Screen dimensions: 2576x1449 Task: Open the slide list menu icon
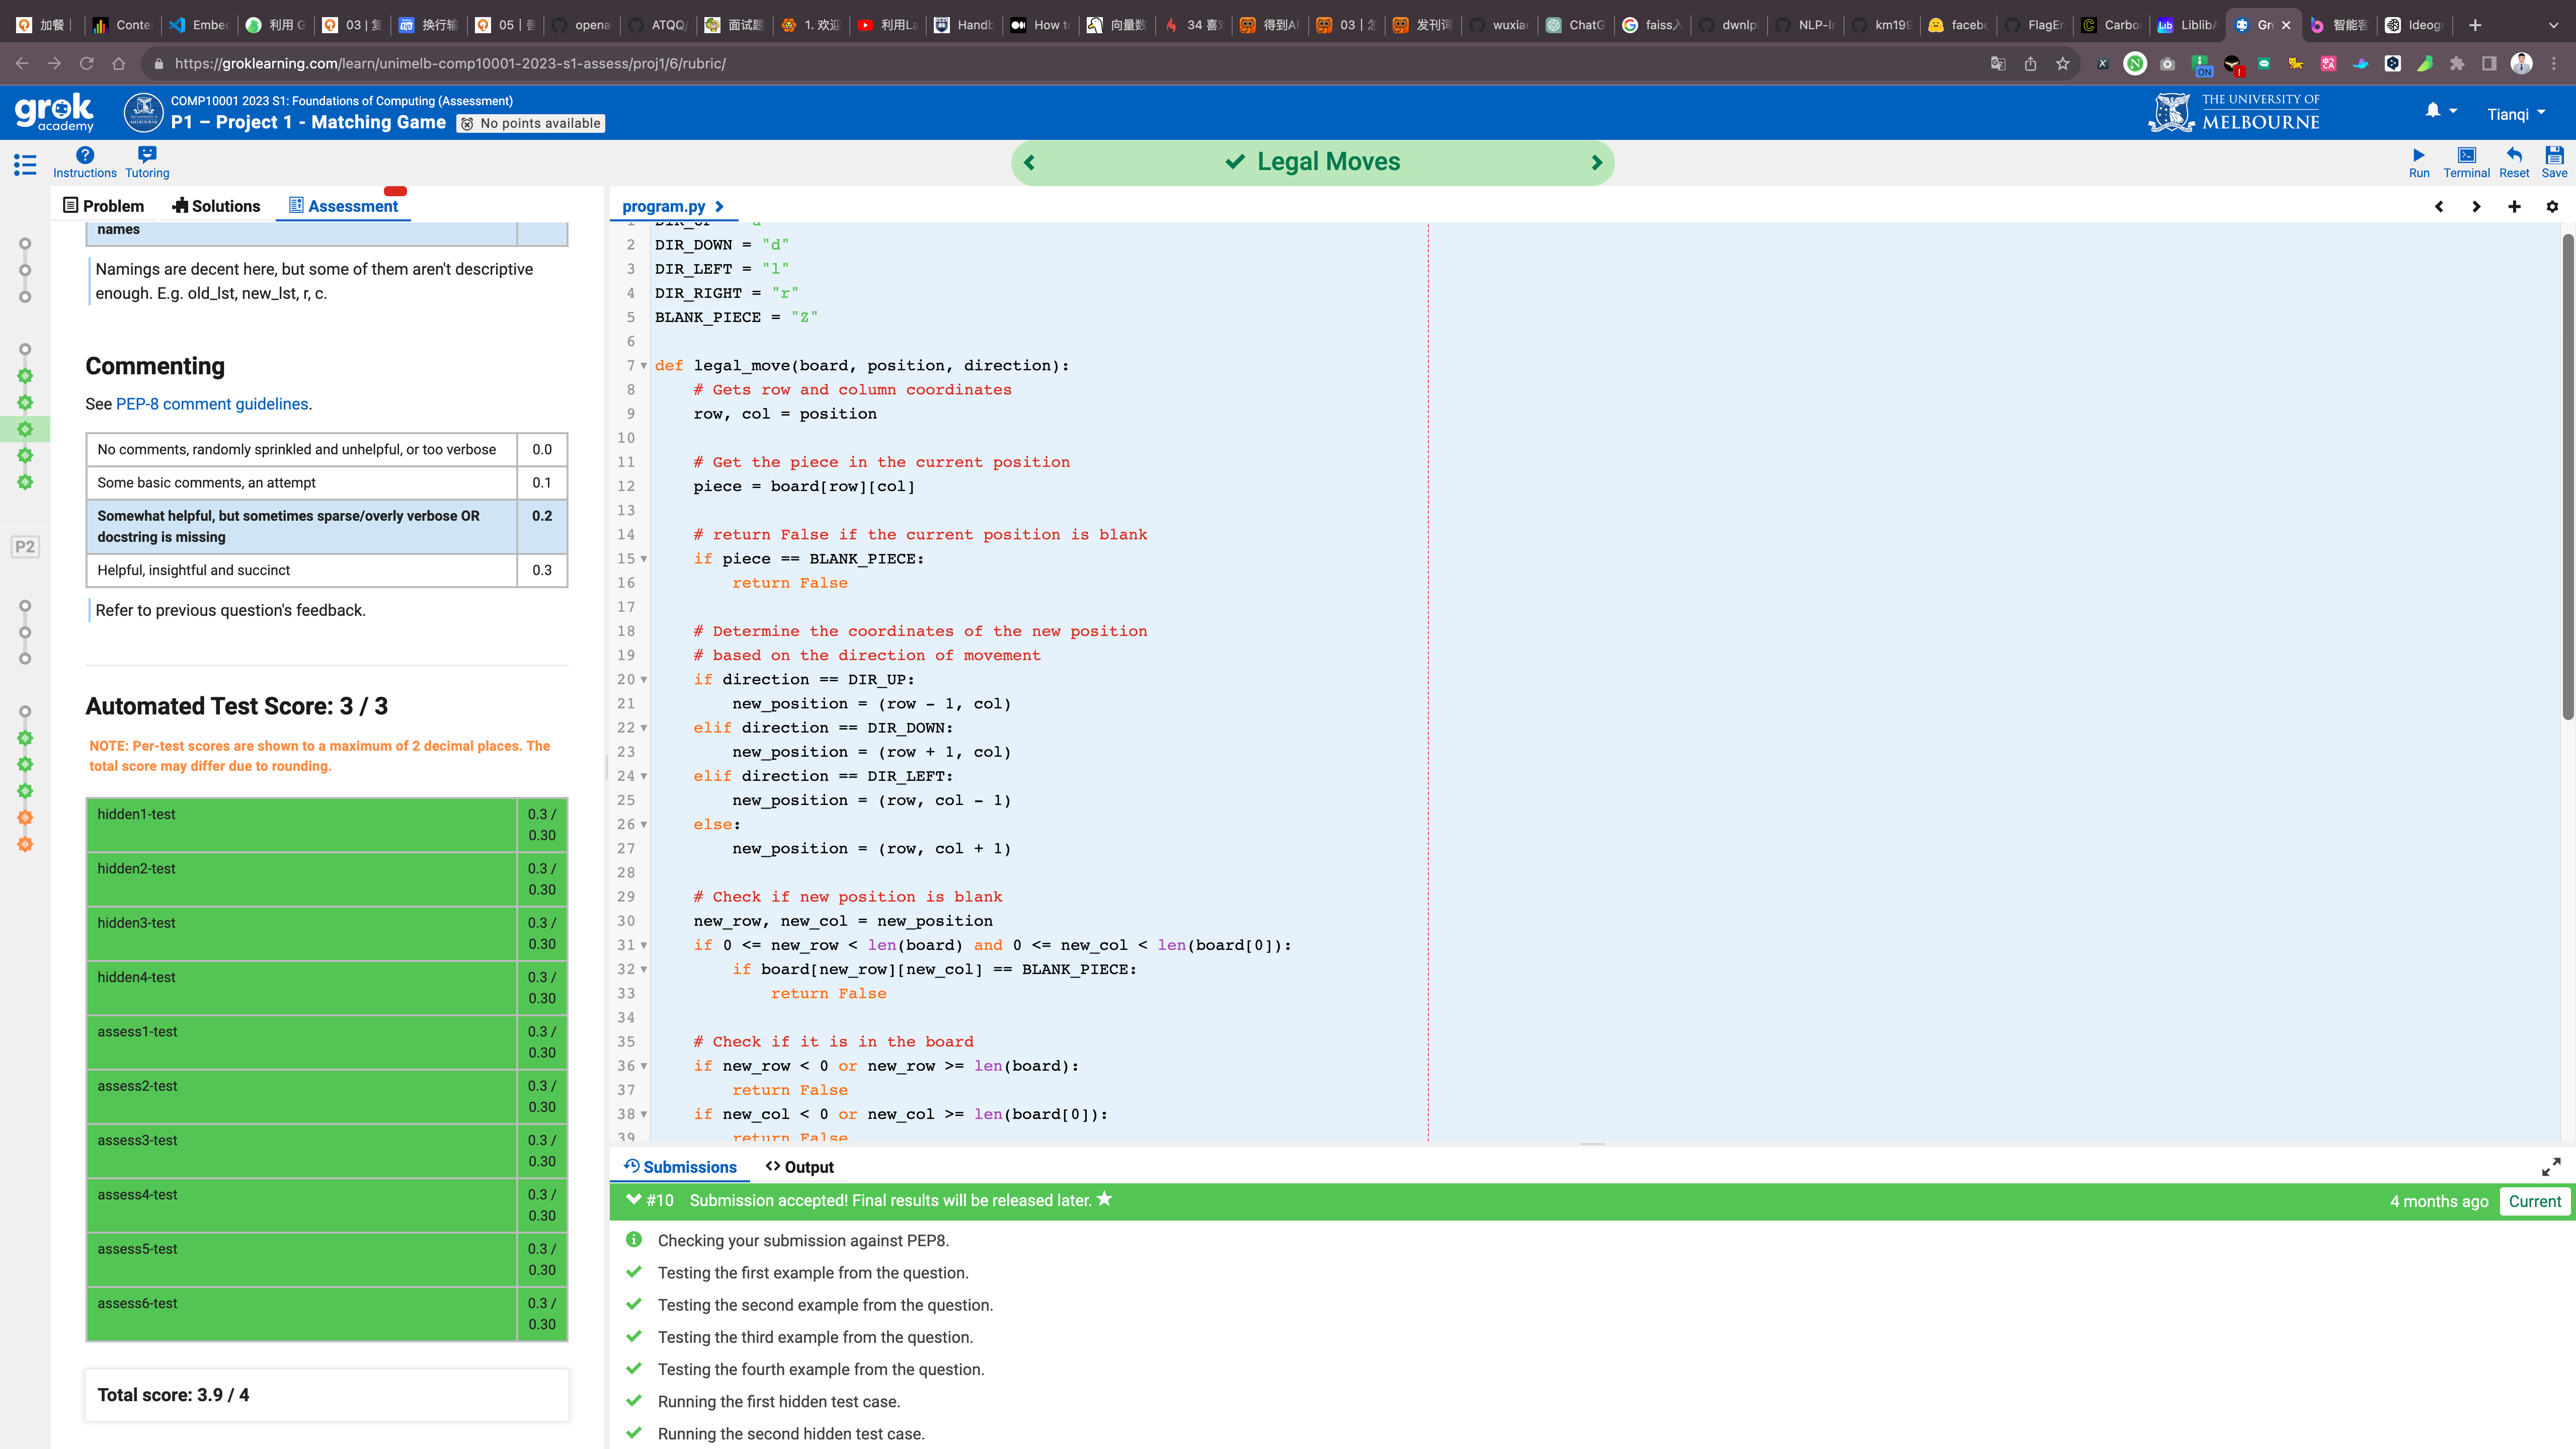point(25,164)
